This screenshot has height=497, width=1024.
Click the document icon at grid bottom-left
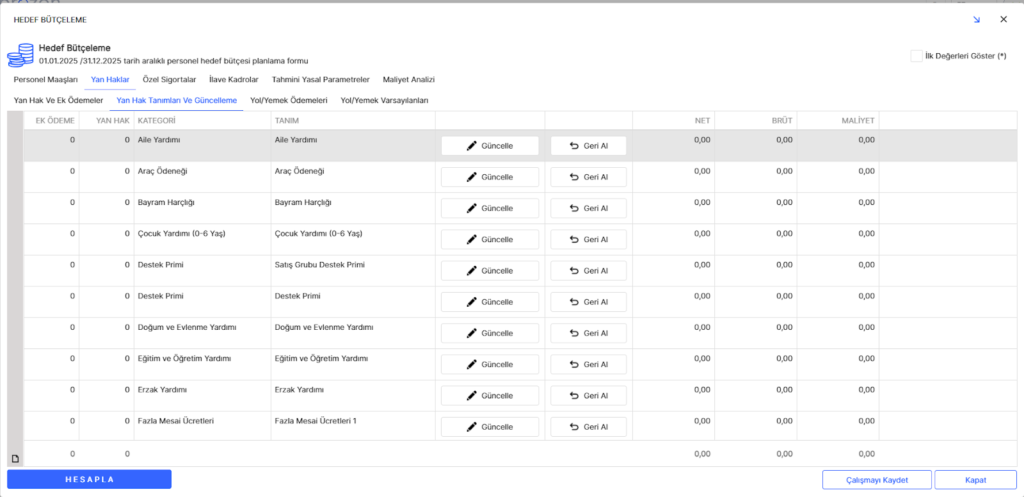[15, 458]
